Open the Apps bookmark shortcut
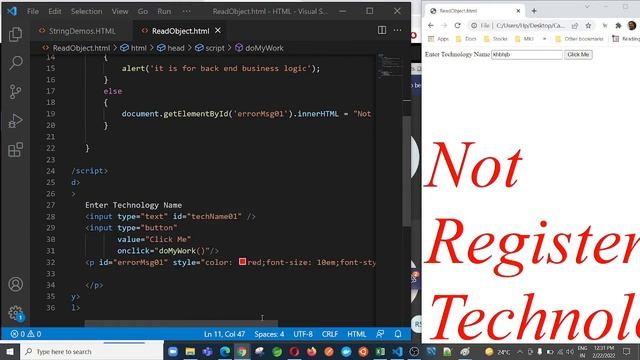 coord(438,39)
